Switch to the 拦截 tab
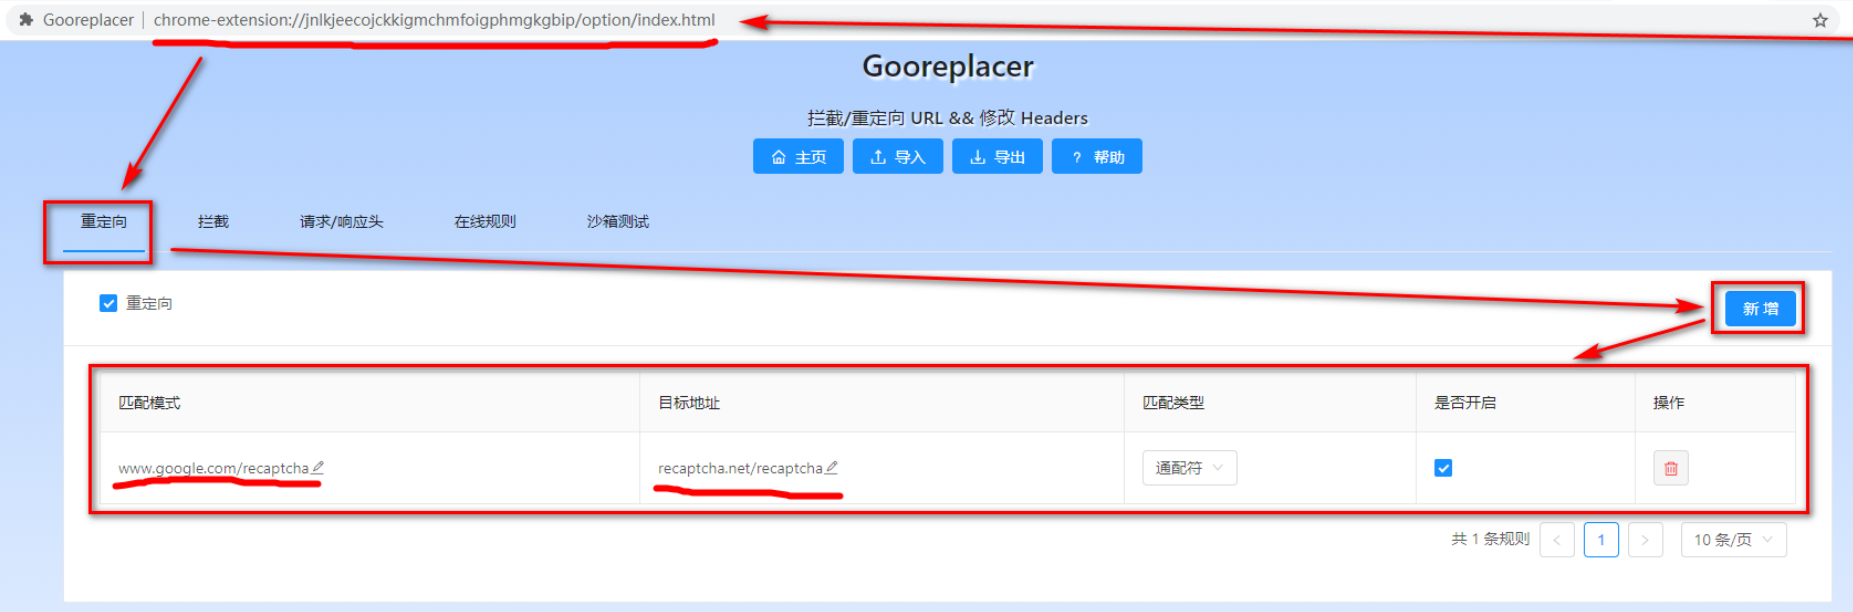 point(213,222)
